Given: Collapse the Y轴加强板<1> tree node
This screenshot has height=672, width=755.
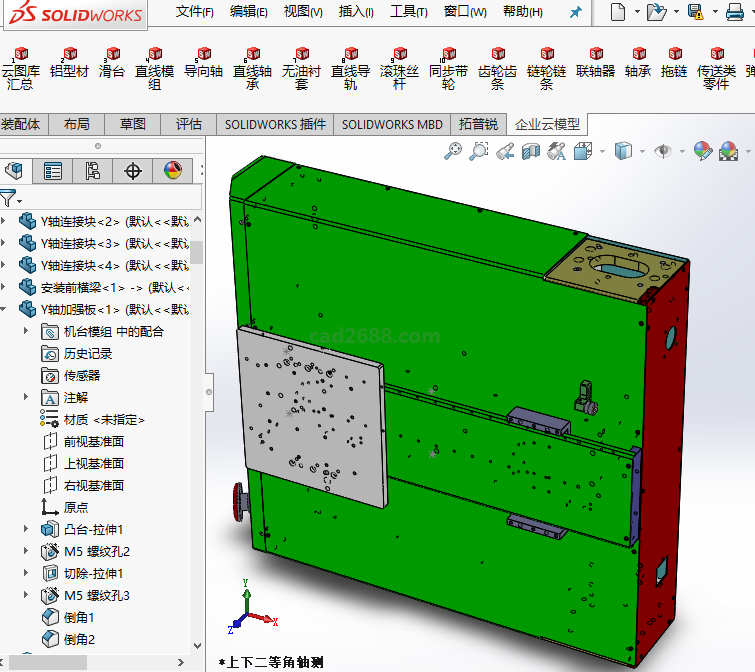Looking at the screenshot, I should pos(7,309).
